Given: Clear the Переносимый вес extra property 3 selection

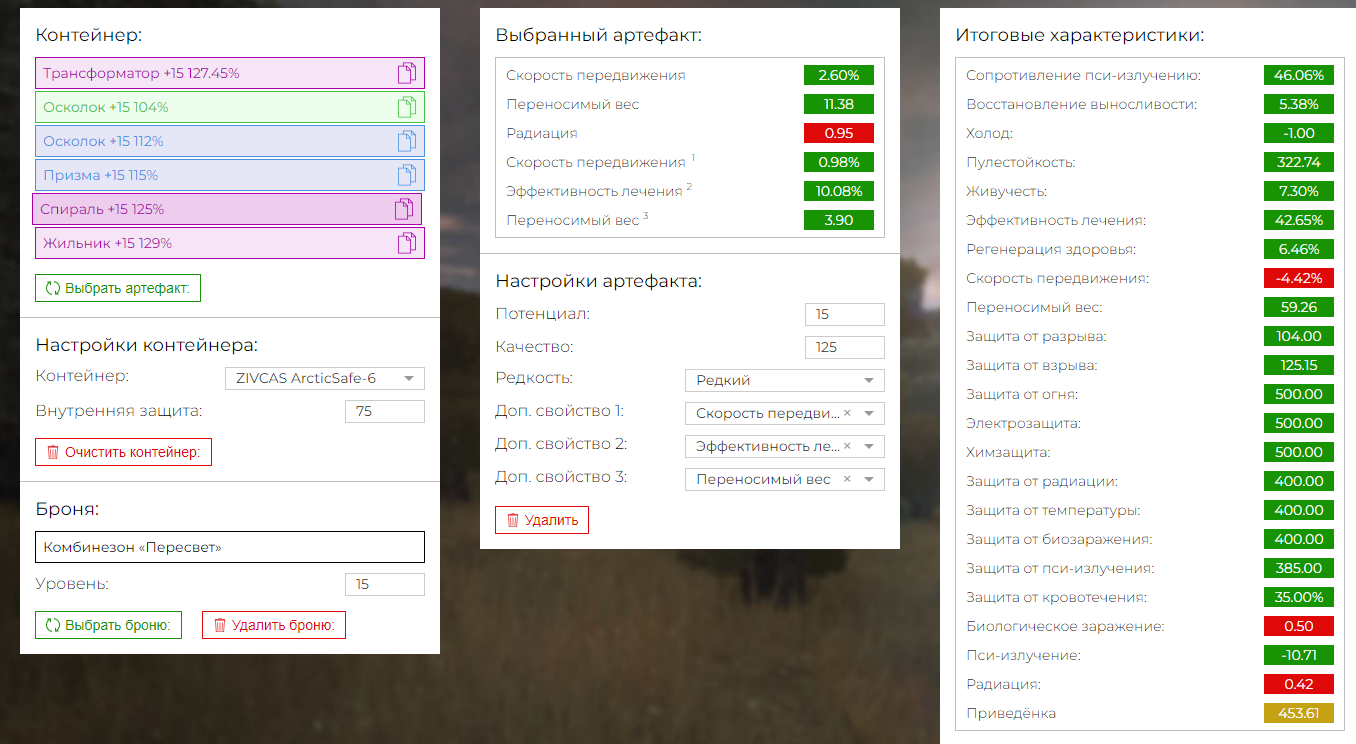Looking at the screenshot, I should 847,479.
